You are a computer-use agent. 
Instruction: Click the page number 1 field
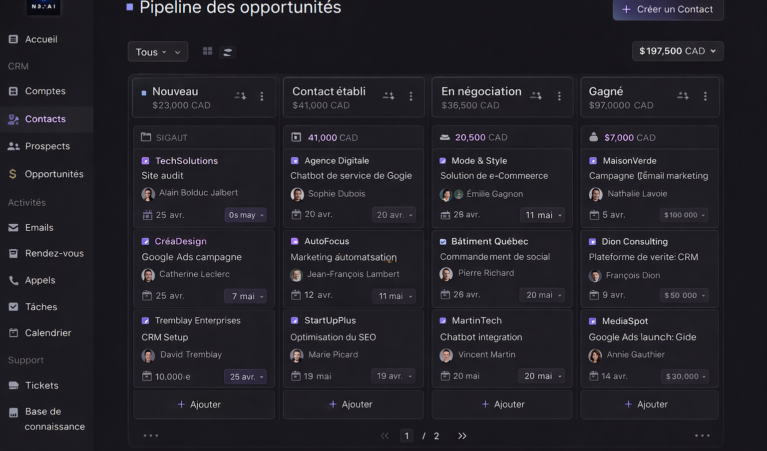coord(406,436)
